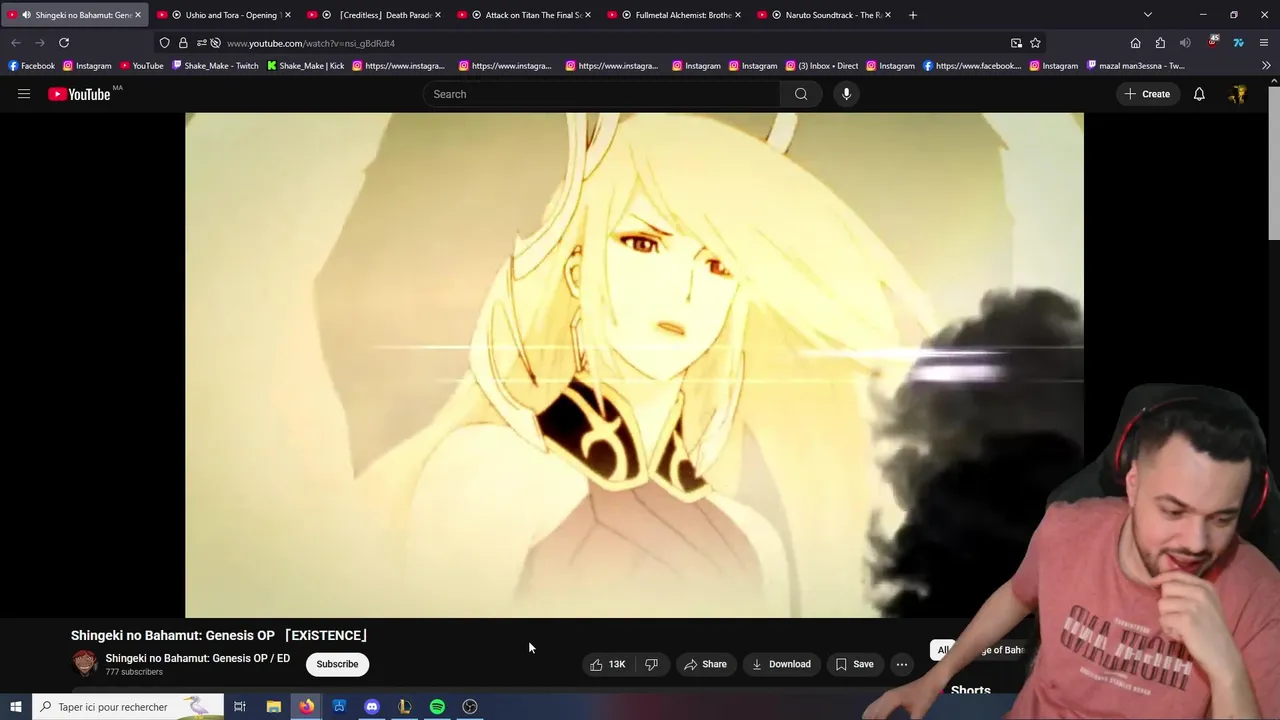
Task: Open a new browser tab with plus button
Action: coord(912,15)
